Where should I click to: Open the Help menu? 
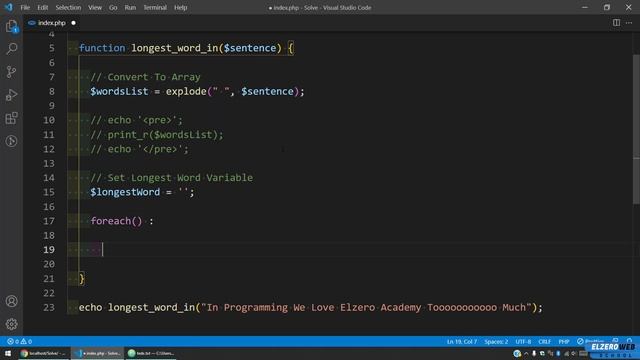tap(180, 7)
